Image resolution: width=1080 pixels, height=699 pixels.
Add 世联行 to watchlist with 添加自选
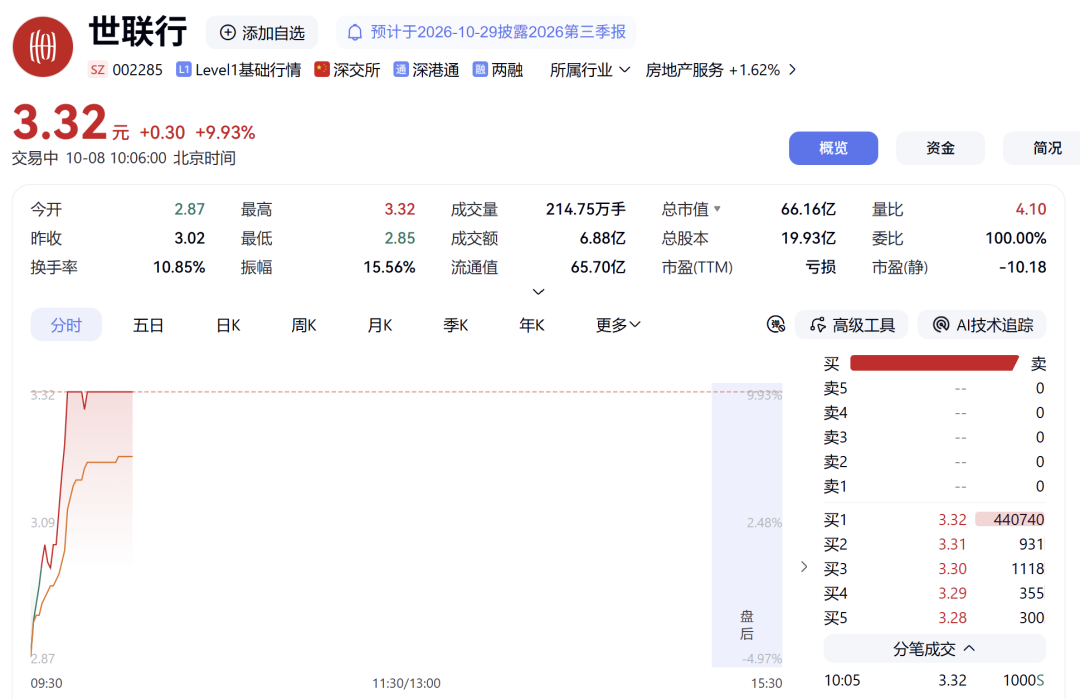[262, 32]
